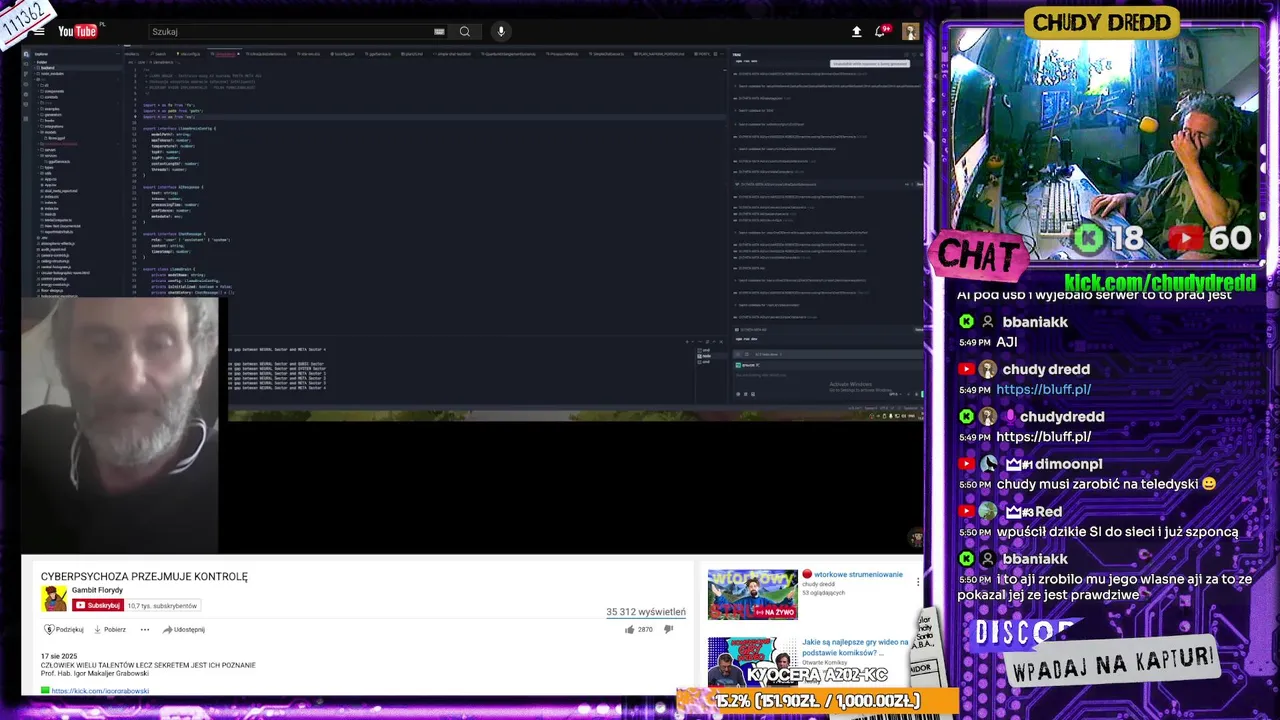This screenshot has height=720, width=1280.
Task: Open chudydredd's bluff.pl chat link
Action: click(x=1043, y=437)
